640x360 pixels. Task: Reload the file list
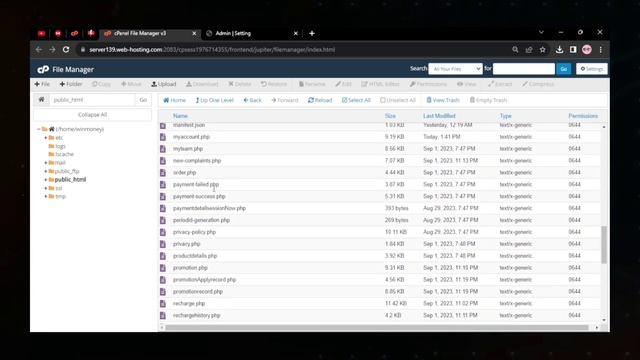click(x=320, y=100)
